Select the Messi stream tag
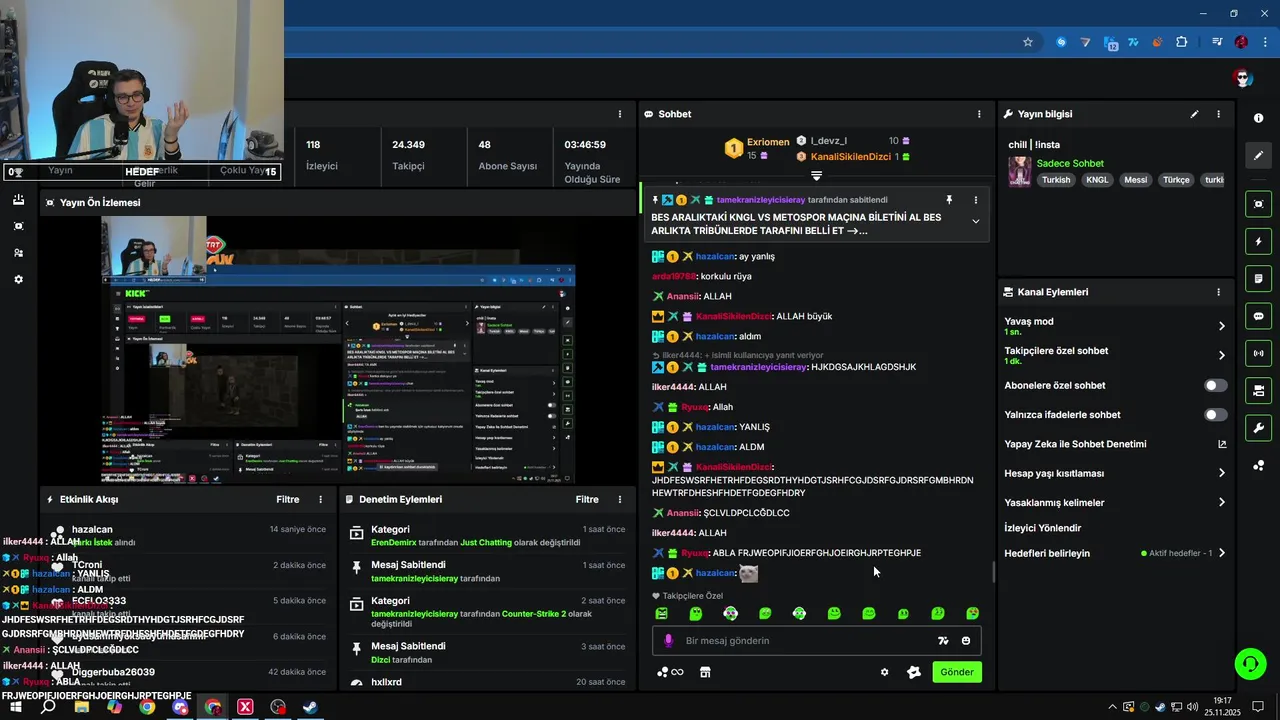 (1136, 180)
